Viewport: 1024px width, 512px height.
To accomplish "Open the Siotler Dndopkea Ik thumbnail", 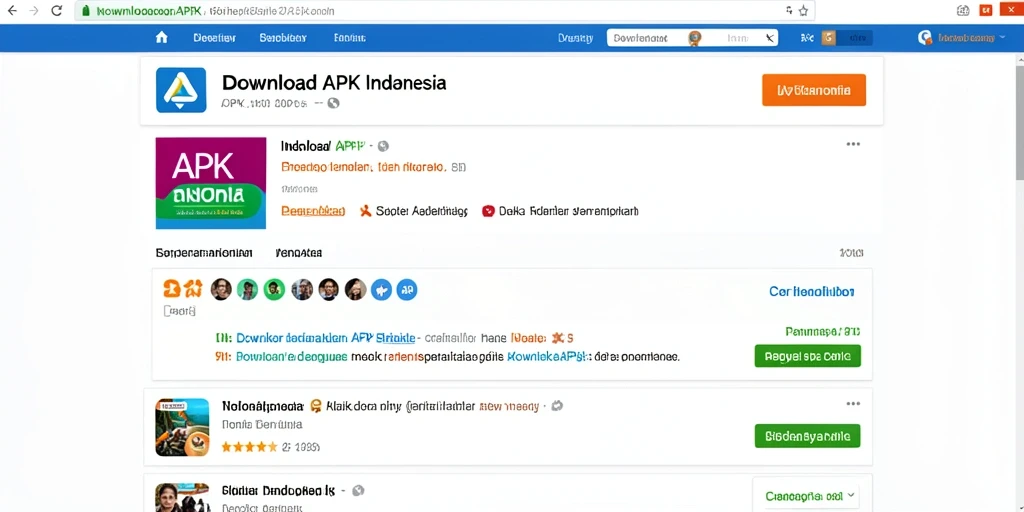I will point(182,498).
